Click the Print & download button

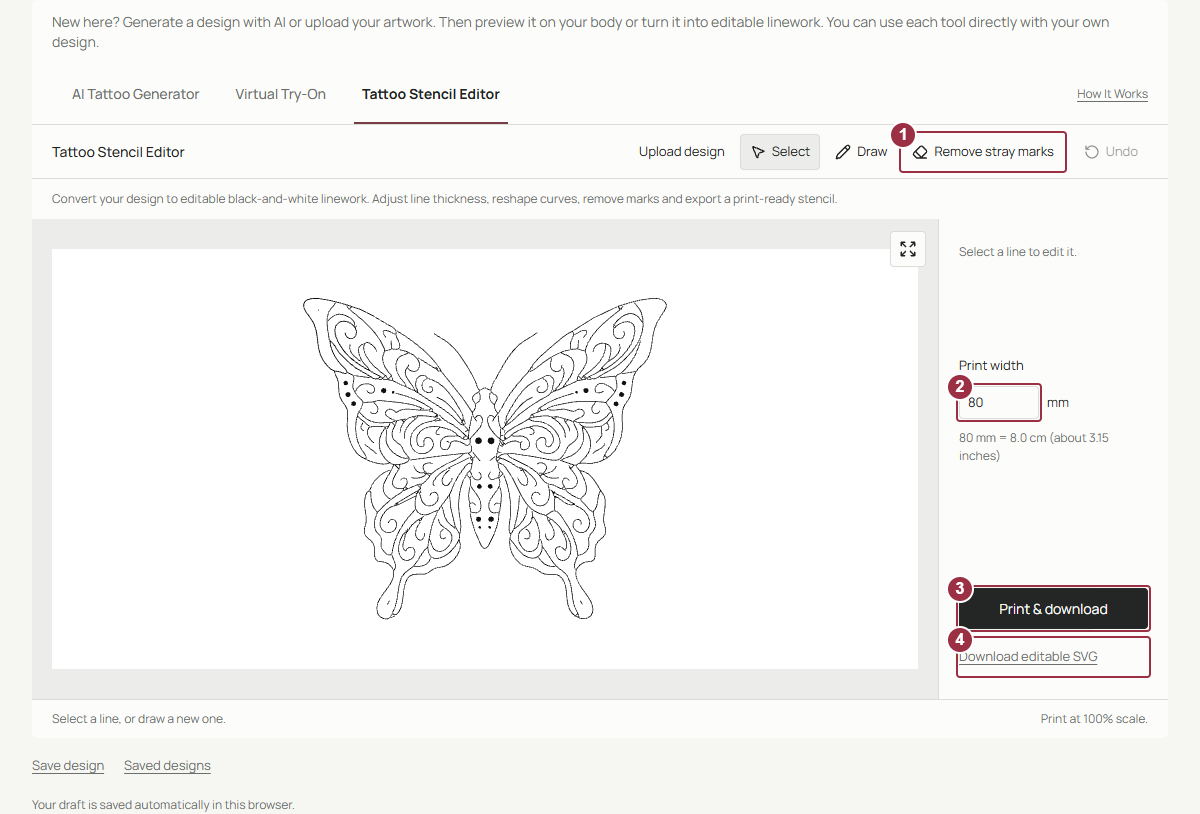click(x=1053, y=609)
